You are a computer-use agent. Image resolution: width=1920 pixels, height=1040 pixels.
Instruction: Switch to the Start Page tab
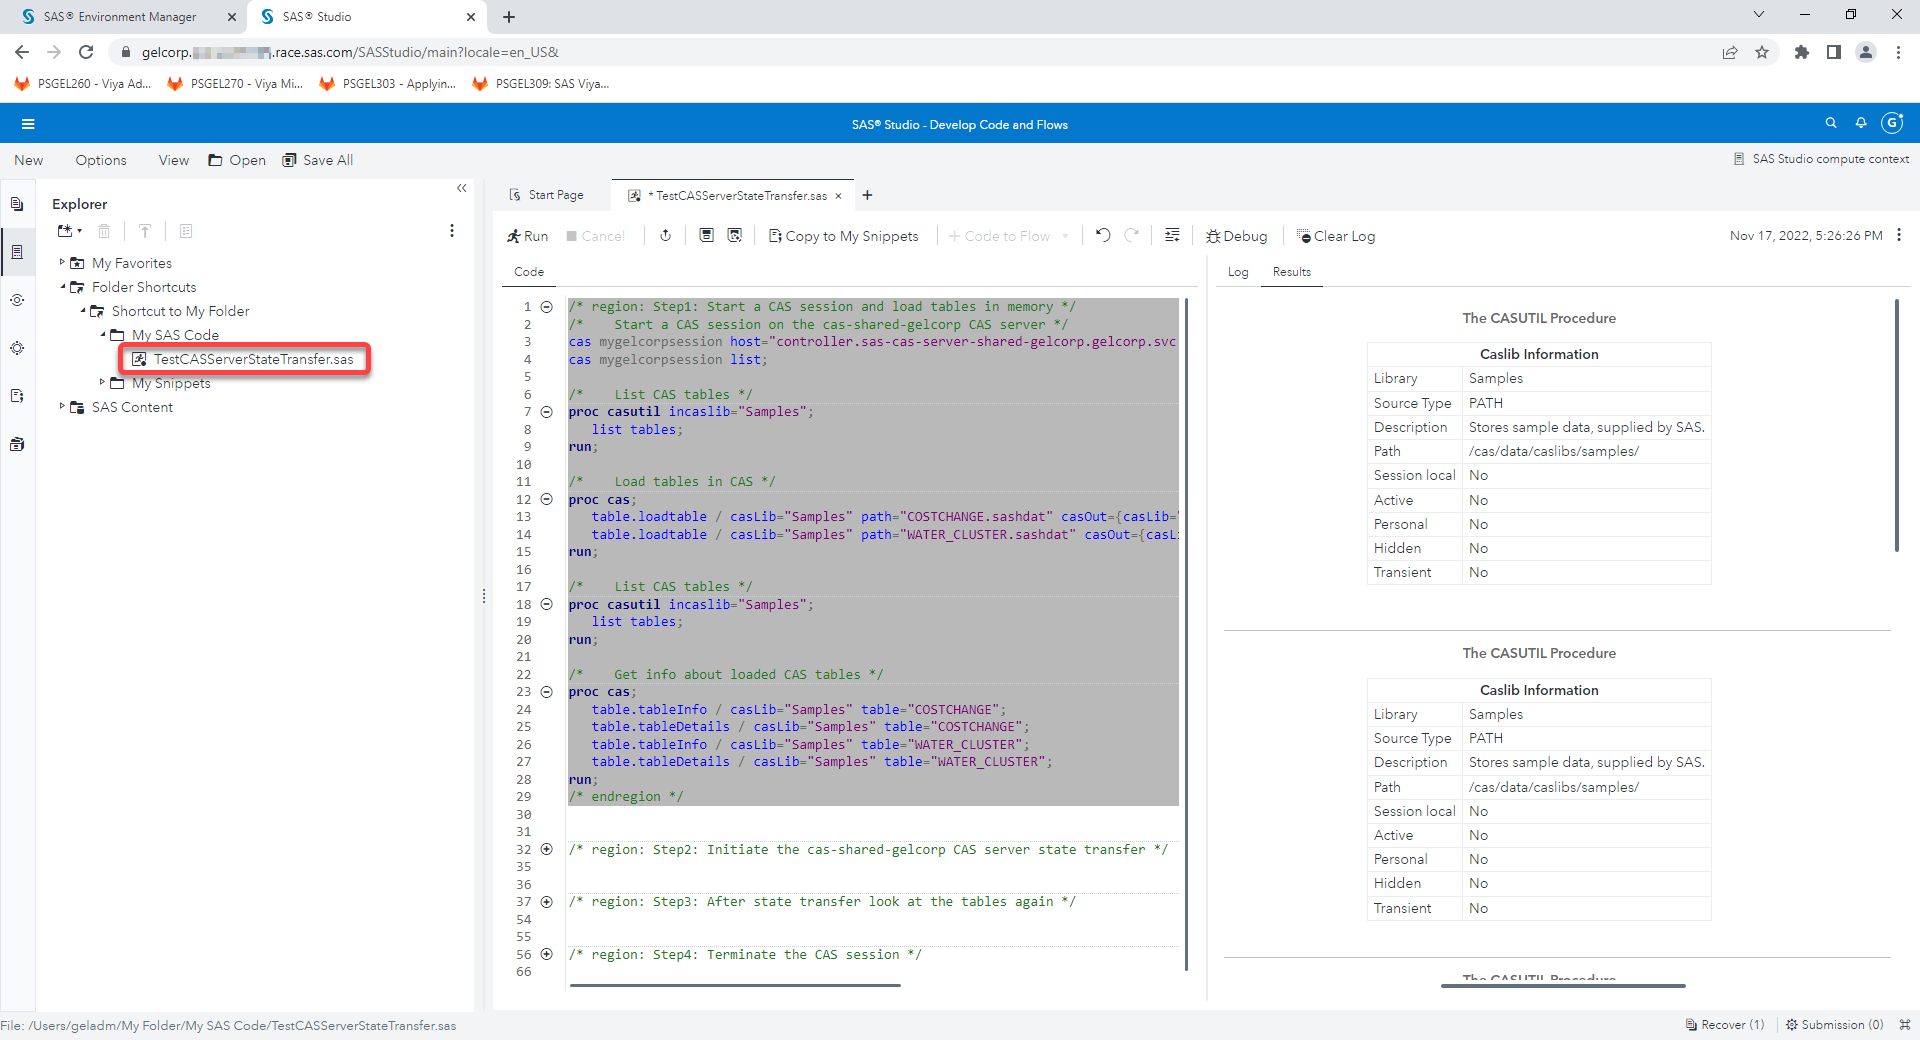click(x=547, y=195)
